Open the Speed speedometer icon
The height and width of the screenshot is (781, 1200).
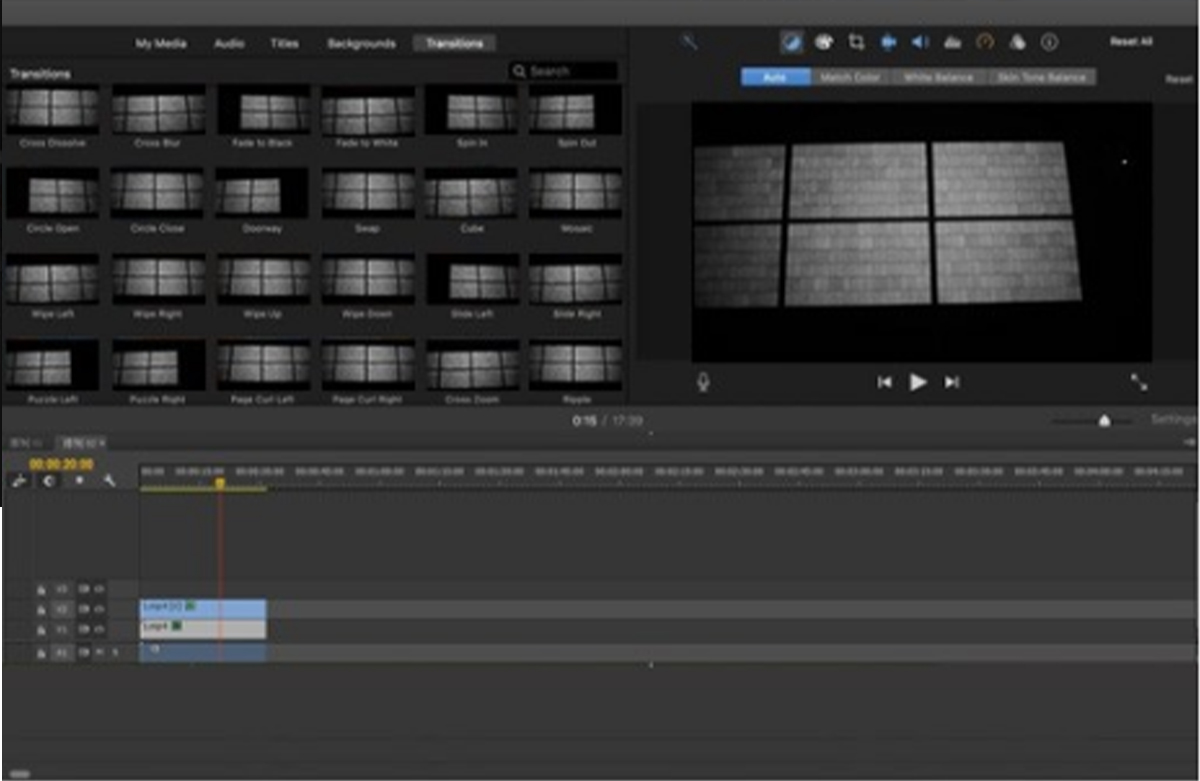click(985, 42)
